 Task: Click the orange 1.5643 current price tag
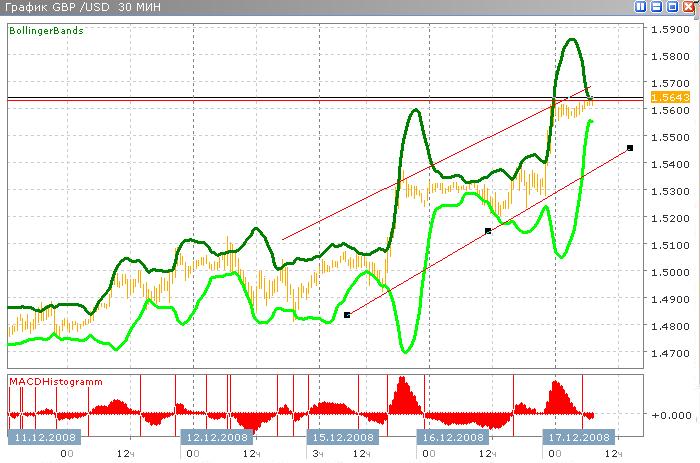664,97
